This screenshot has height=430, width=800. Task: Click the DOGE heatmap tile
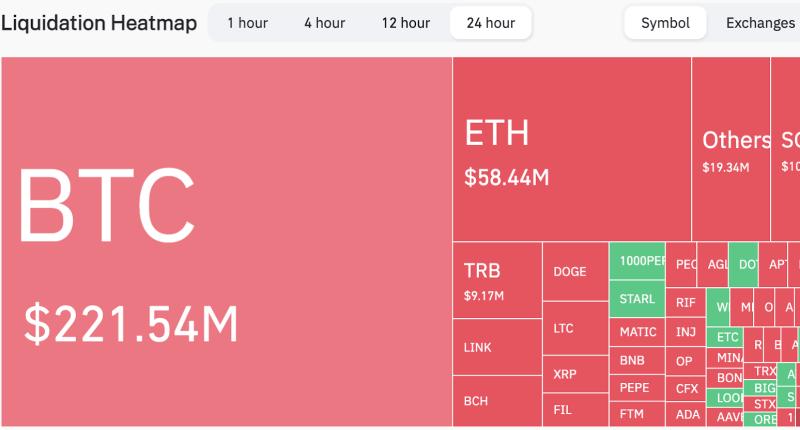575,271
